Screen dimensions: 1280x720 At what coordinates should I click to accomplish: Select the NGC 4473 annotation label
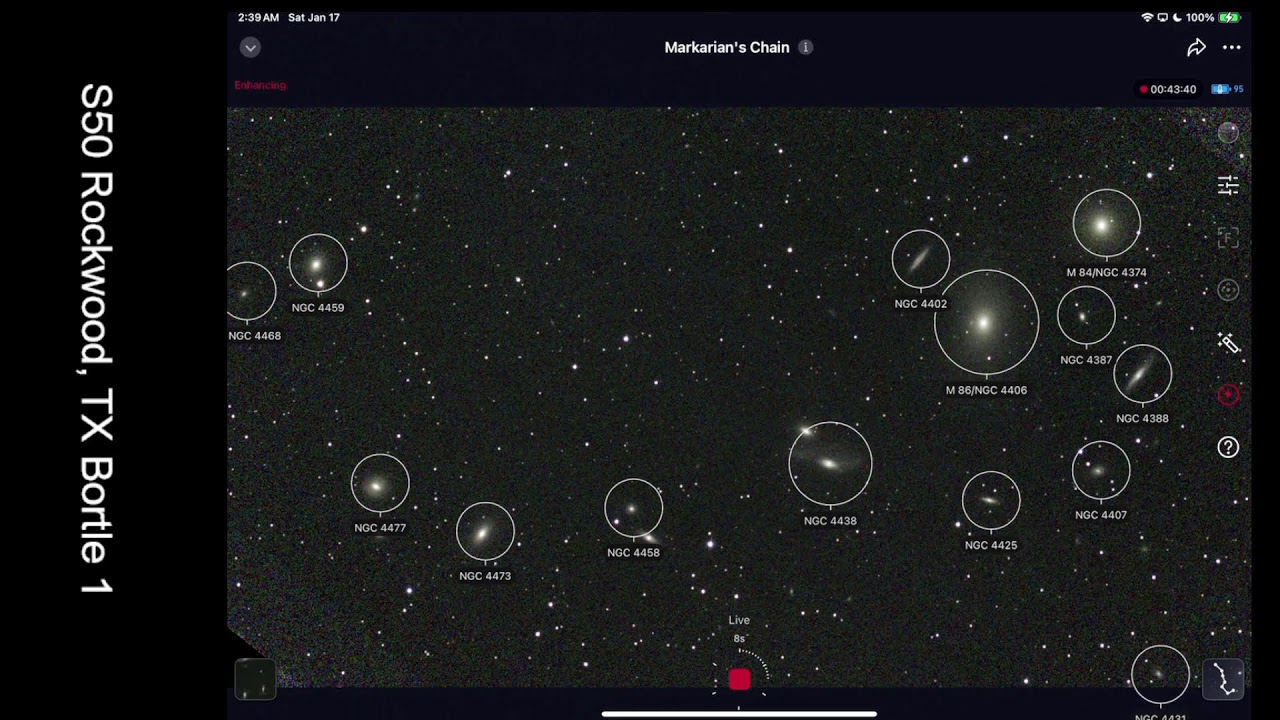(x=485, y=576)
